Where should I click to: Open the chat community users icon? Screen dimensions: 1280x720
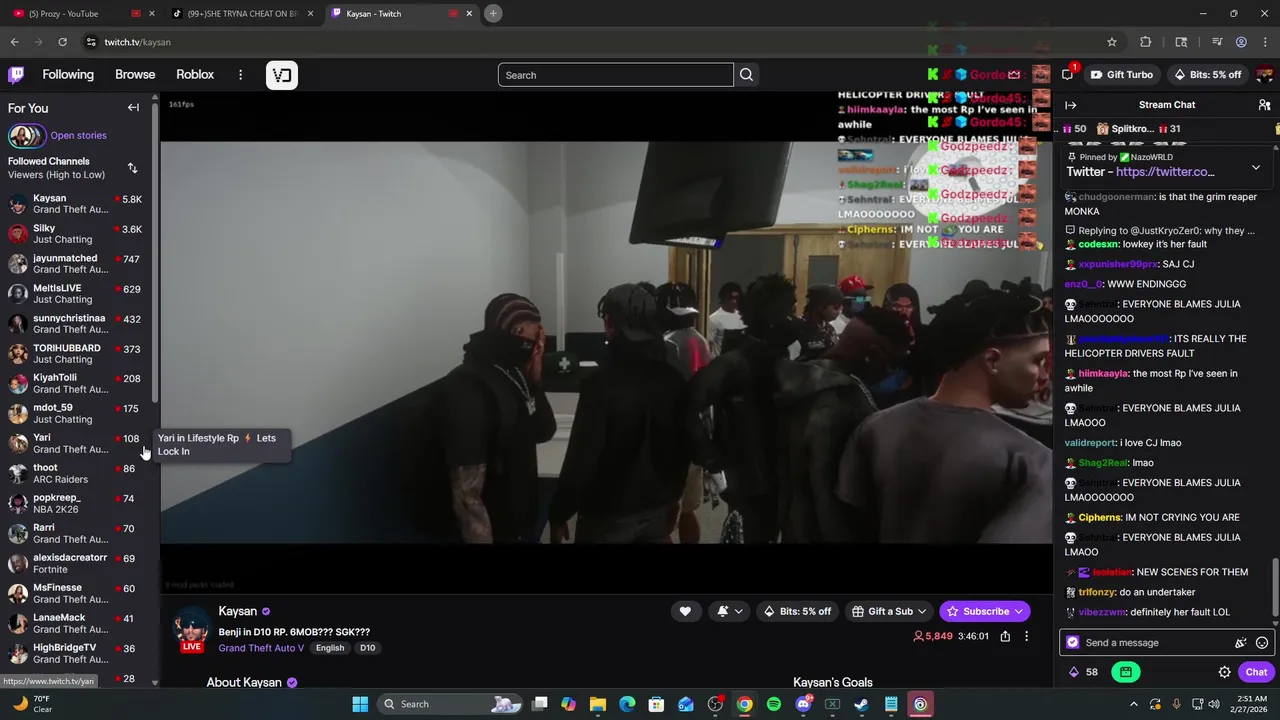pos(1264,105)
